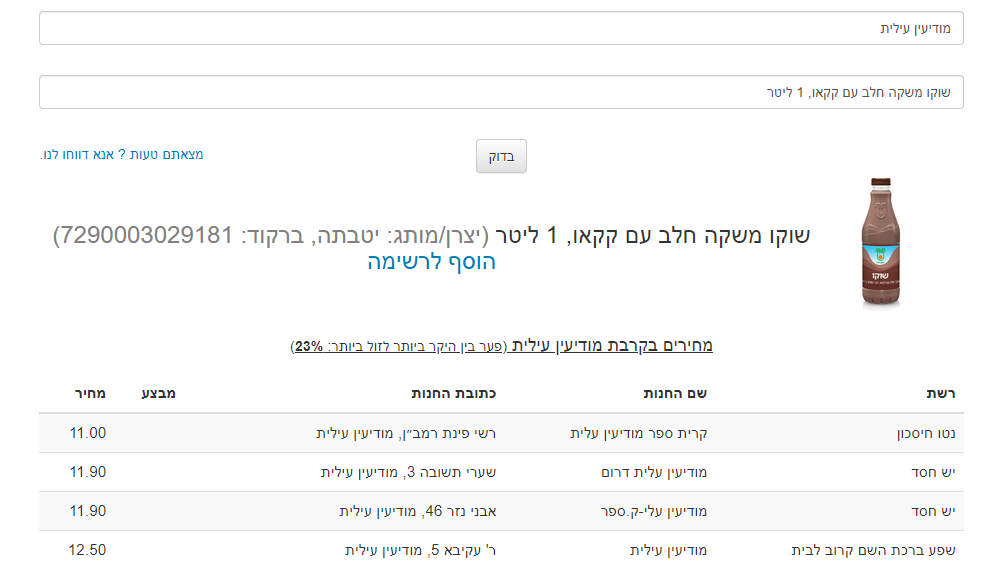Click the chocolate milk bottle product image
Image resolution: width=987 pixels, height=567 pixels.
coord(880,242)
